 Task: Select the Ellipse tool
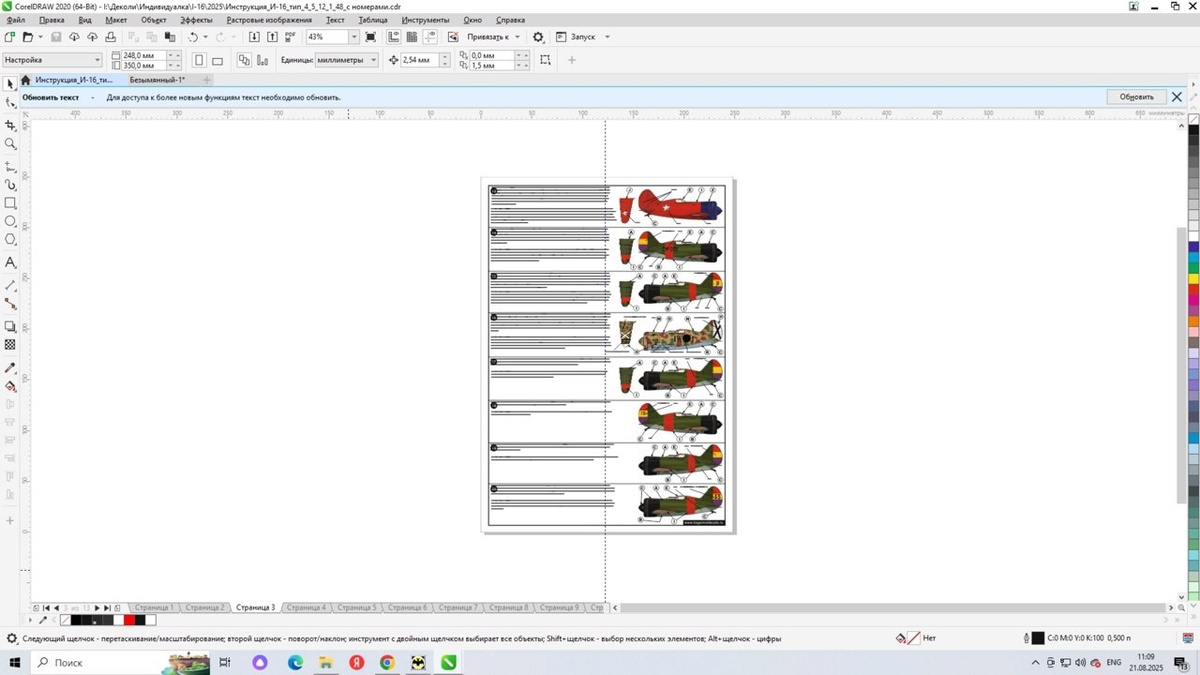click(x=10, y=221)
